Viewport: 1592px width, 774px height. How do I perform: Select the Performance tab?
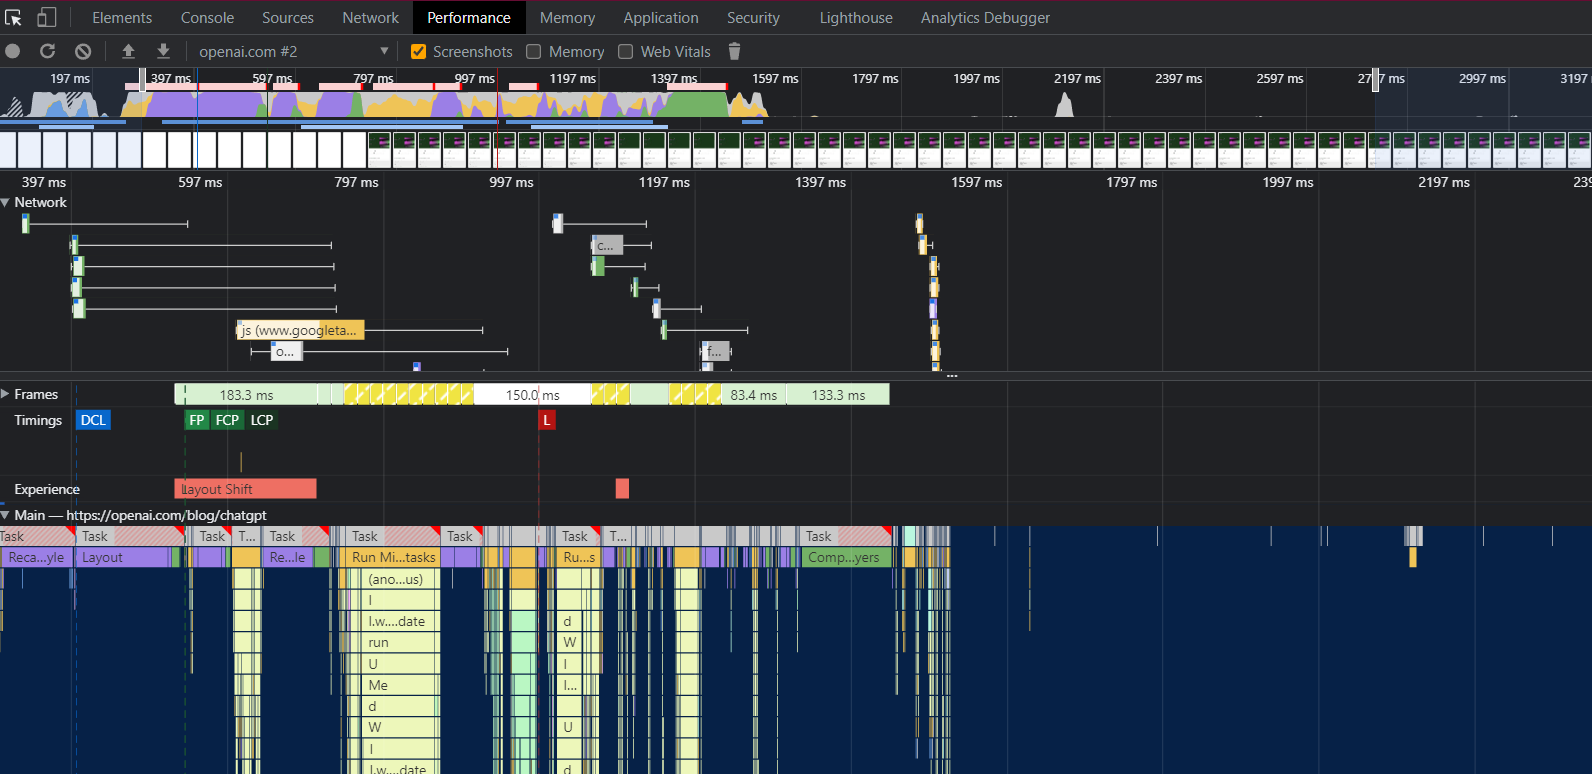(x=469, y=17)
